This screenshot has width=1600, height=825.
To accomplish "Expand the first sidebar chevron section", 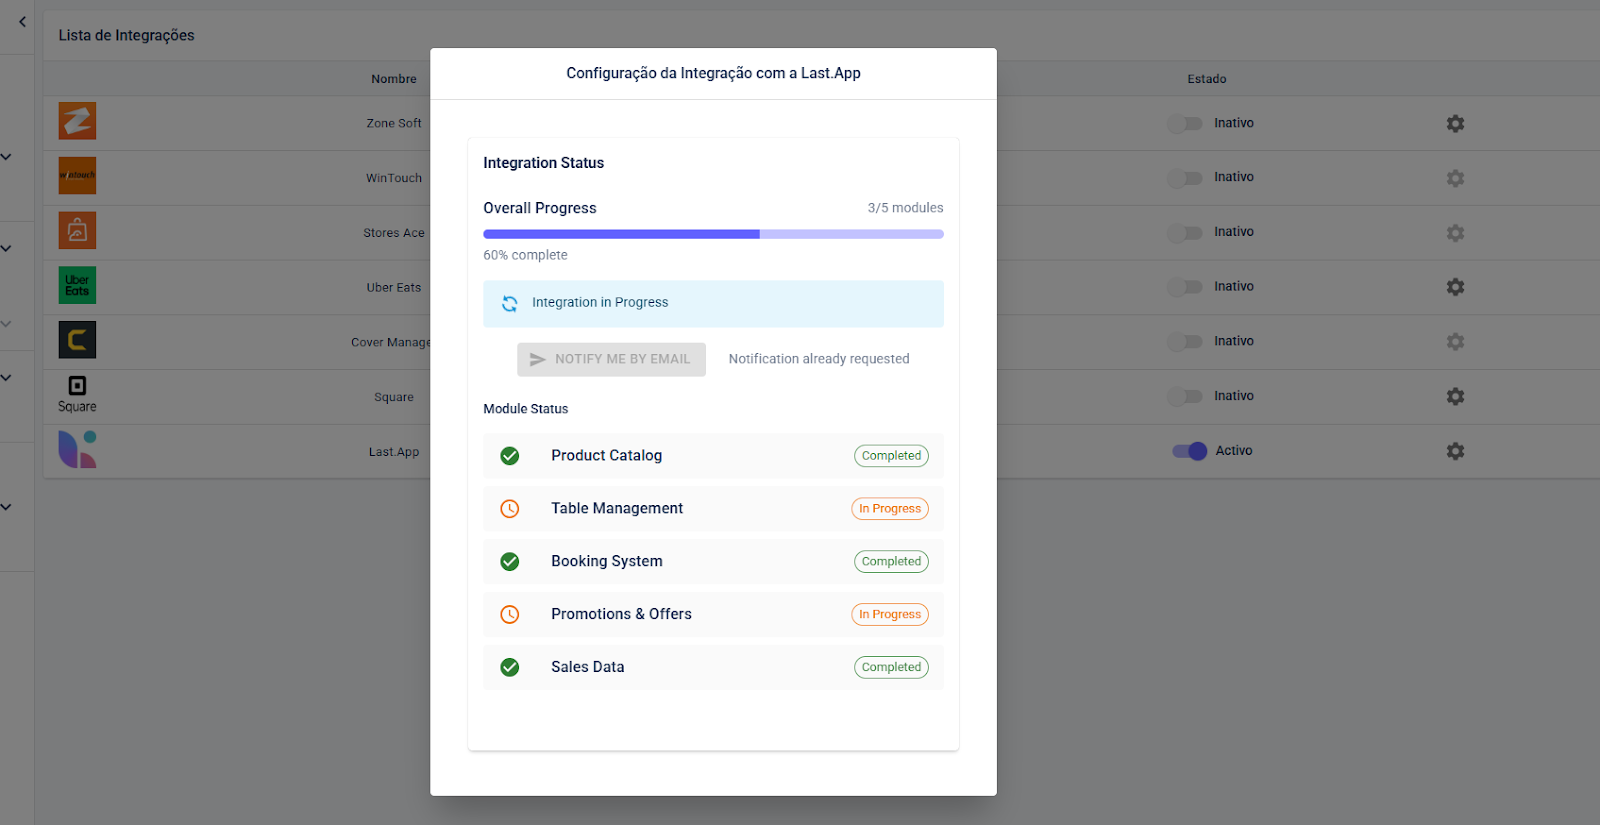I will tap(6, 157).
